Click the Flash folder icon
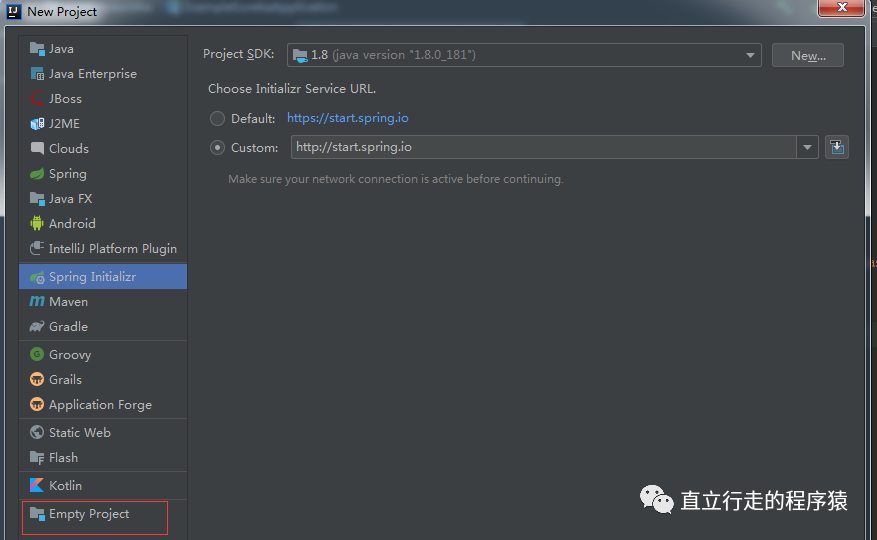Screen dimensions: 877x540 tap(37, 458)
